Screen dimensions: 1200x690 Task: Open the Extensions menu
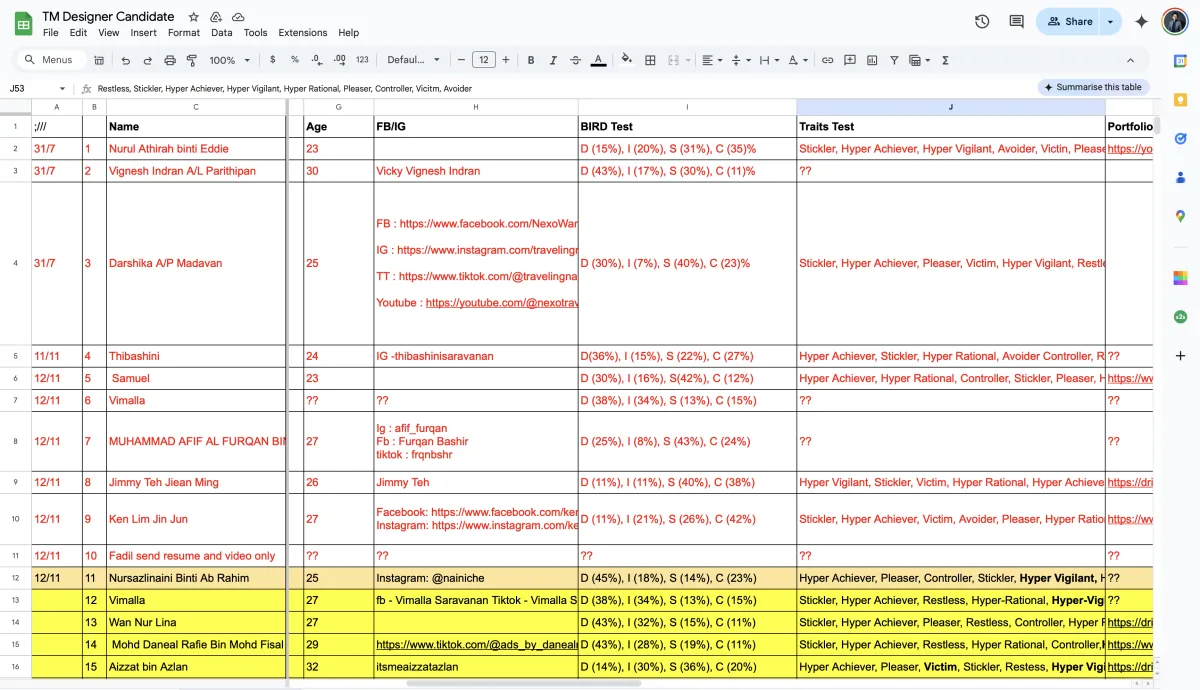302,33
